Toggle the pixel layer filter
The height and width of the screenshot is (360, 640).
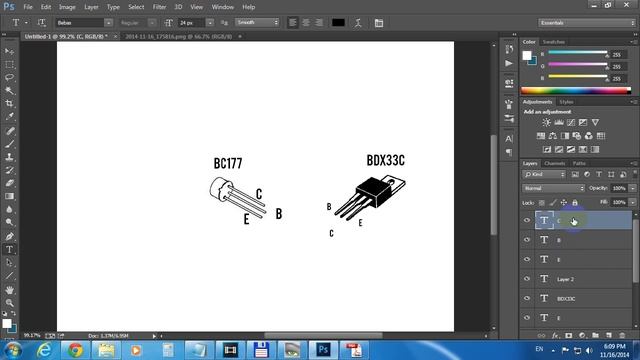(575, 175)
